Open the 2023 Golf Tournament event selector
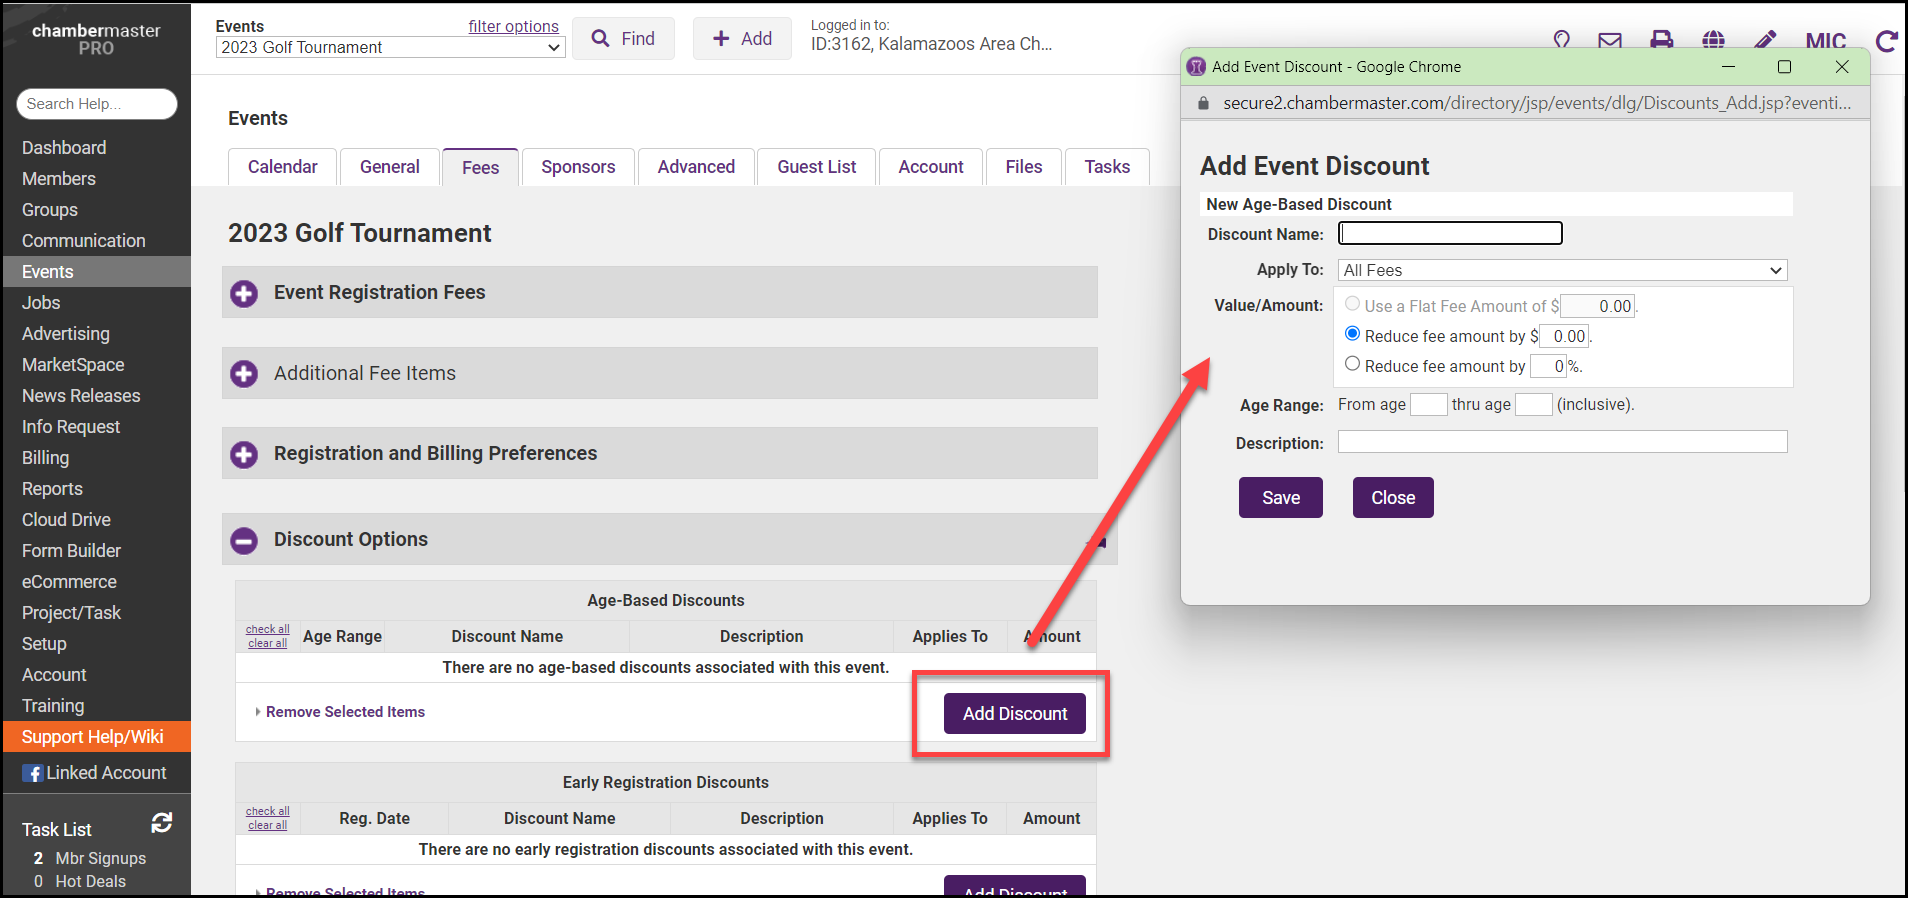Screen dimensions: 1908x898 (x=390, y=47)
